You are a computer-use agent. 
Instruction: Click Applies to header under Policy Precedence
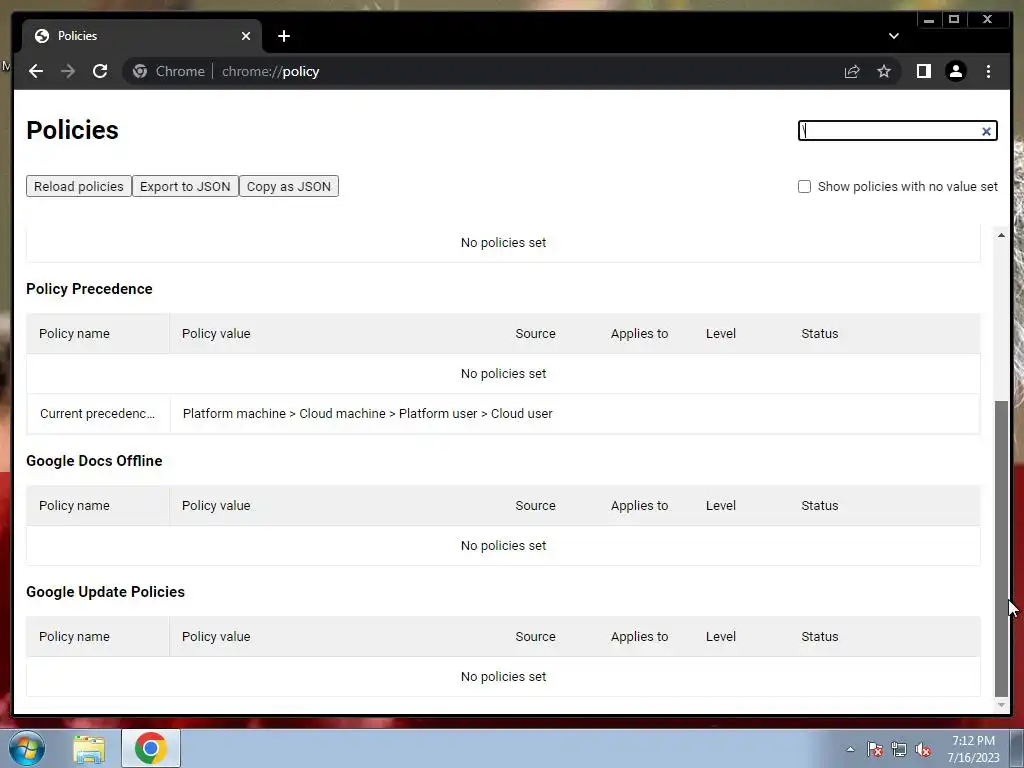pyautogui.click(x=639, y=334)
